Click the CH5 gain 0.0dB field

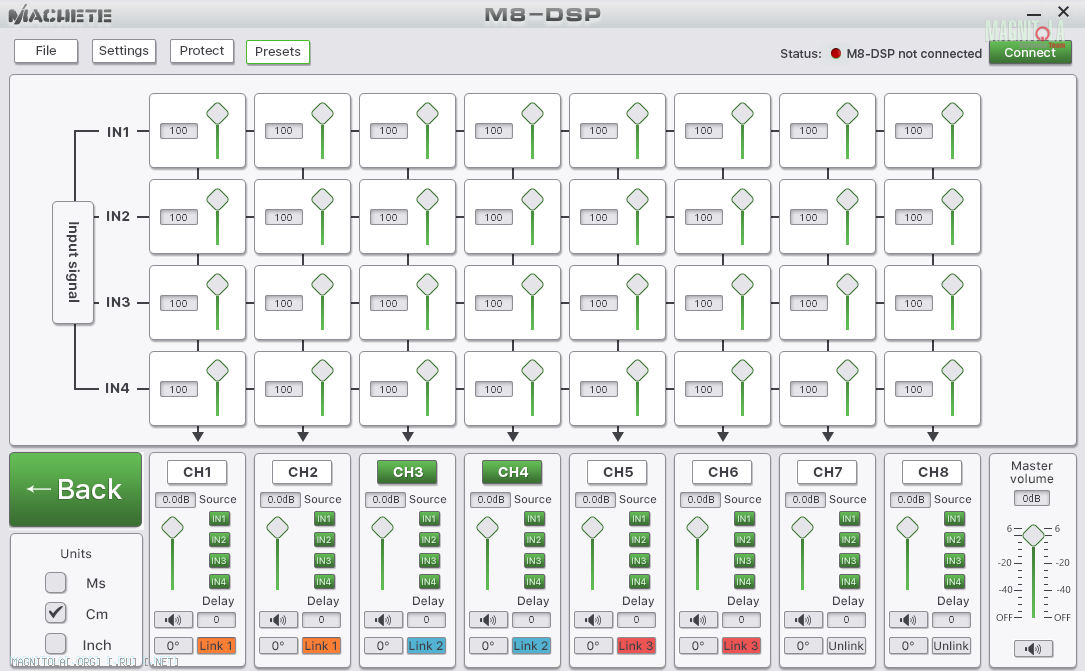pyautogui.click(x=596, y=499)
